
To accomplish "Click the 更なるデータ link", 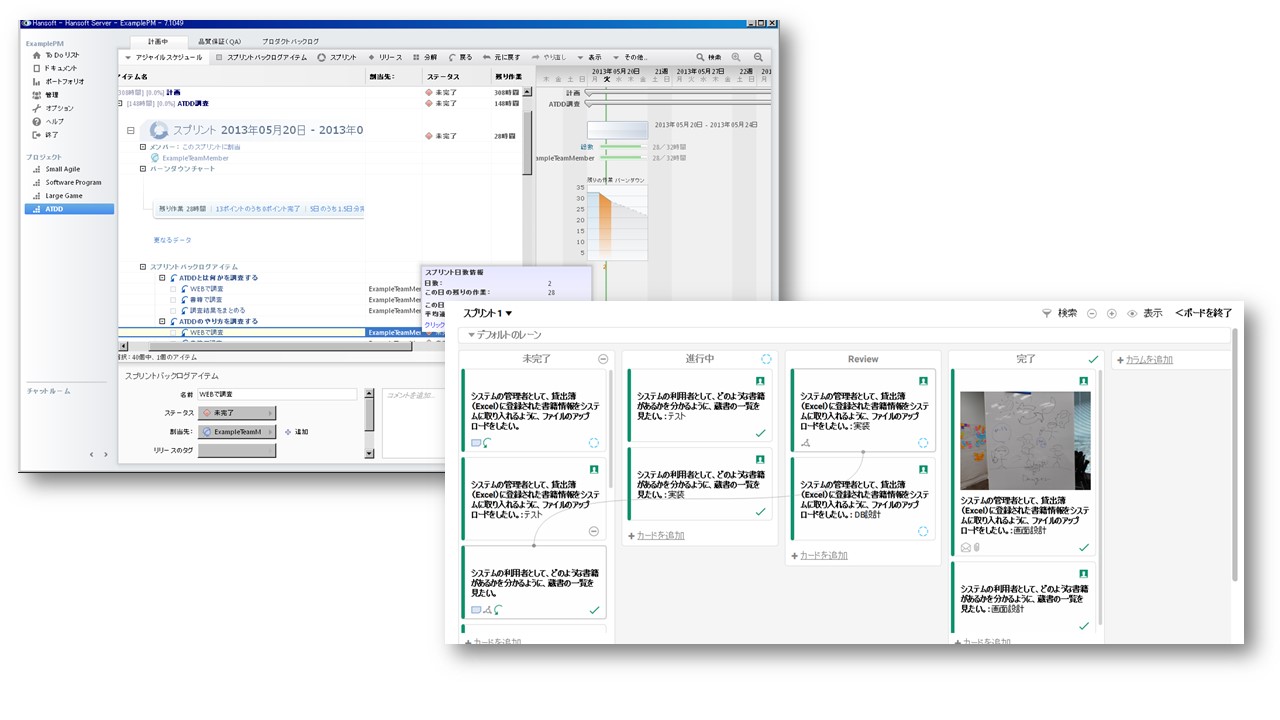I will pyautogui.click(x=172, y=240).
